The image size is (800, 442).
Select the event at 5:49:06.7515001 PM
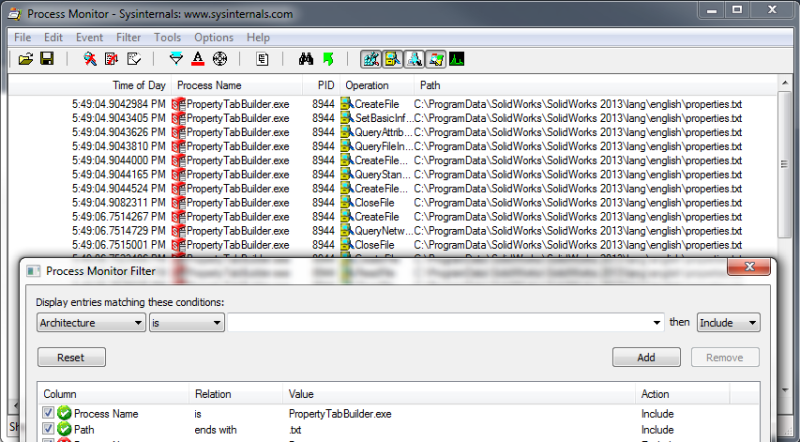click(x=393, y=245)
